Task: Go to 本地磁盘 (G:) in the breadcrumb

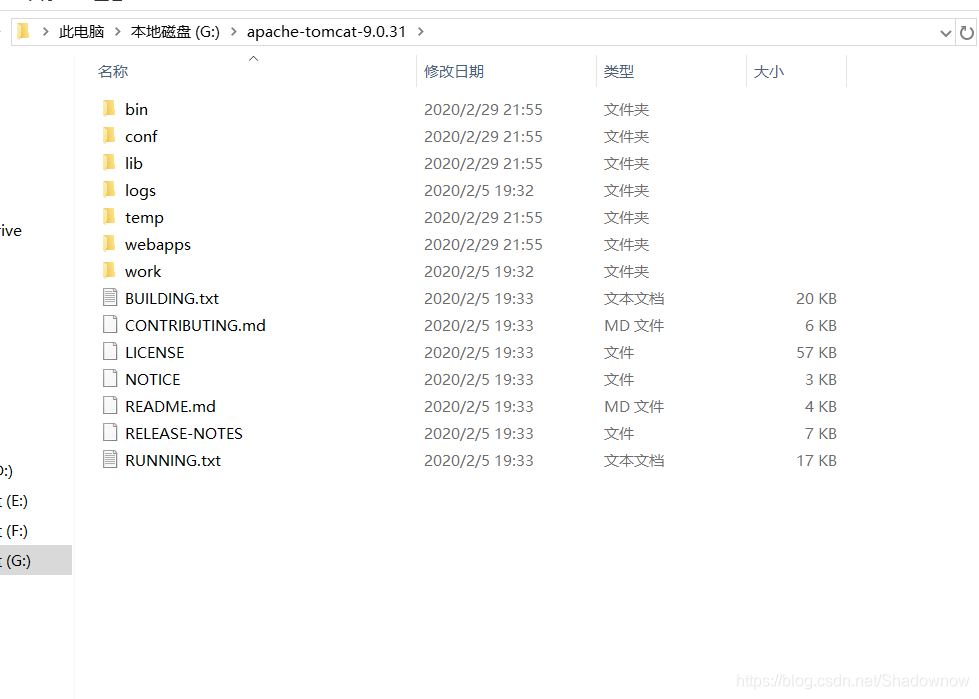Action: click(x=175, y=32)
